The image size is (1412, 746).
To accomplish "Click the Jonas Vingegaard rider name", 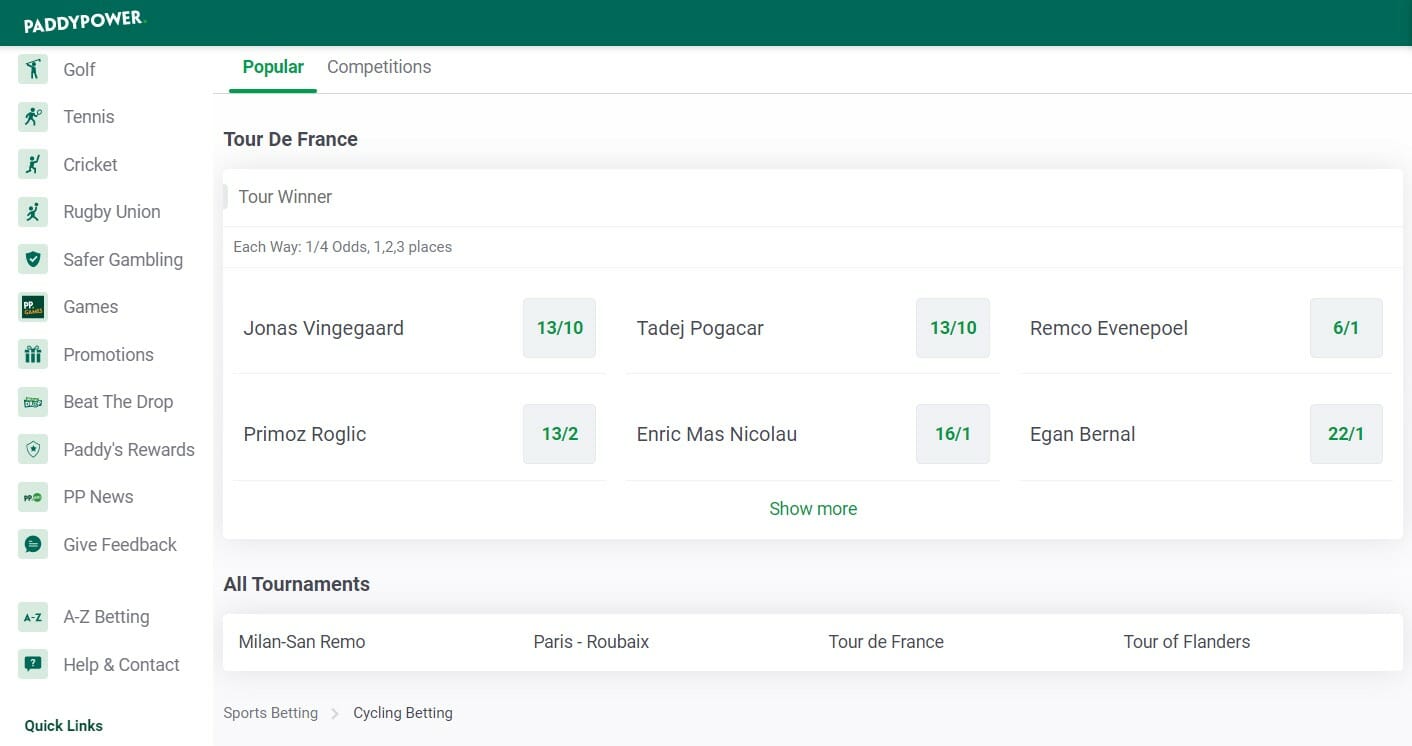I will tap(323, 328).
